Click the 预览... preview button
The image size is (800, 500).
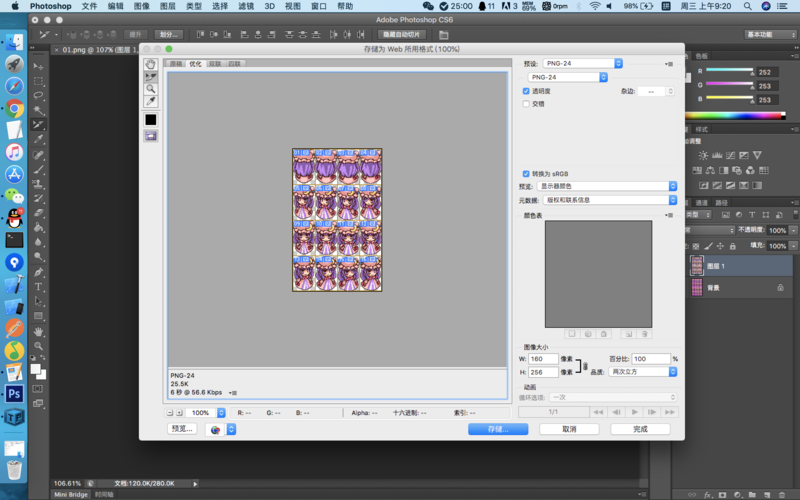pyautogui.click(x=182, y=429)
